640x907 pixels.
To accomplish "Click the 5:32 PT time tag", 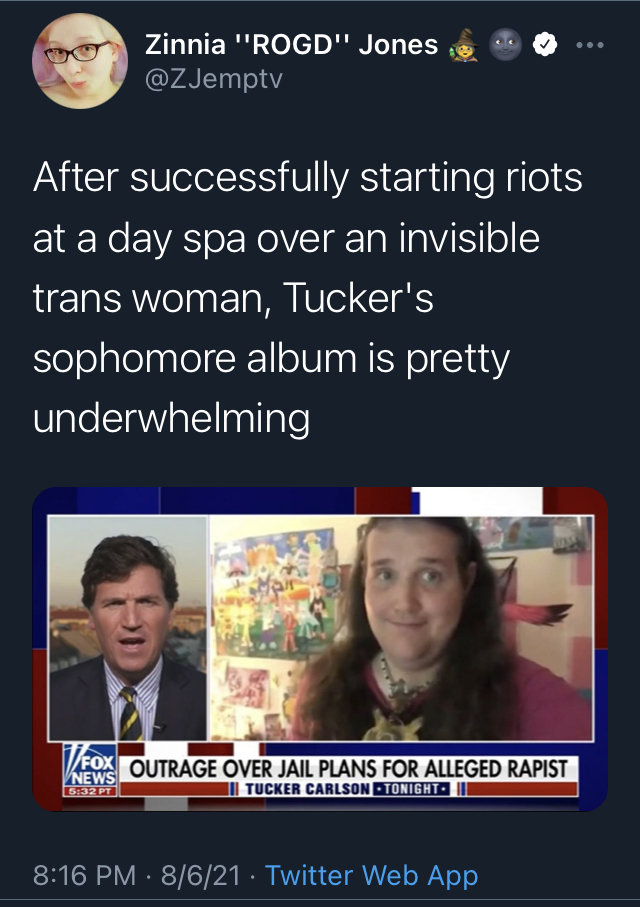I will pos(90,791).
